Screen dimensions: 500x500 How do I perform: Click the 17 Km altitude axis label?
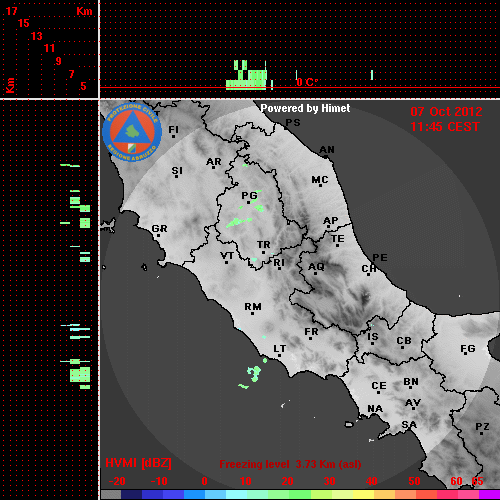coord(11,11)
